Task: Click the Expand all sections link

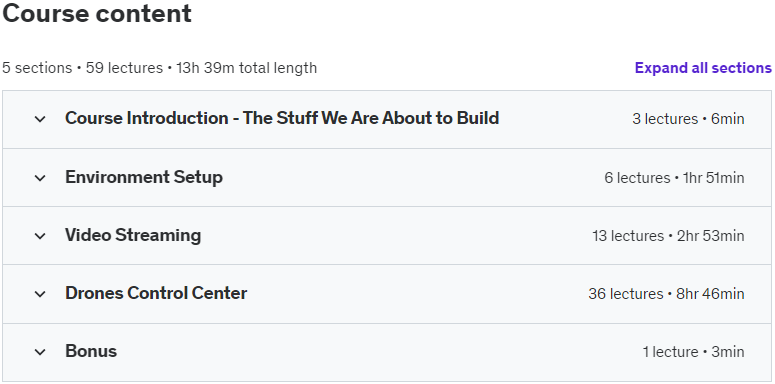Action: [x=703, y=68]
